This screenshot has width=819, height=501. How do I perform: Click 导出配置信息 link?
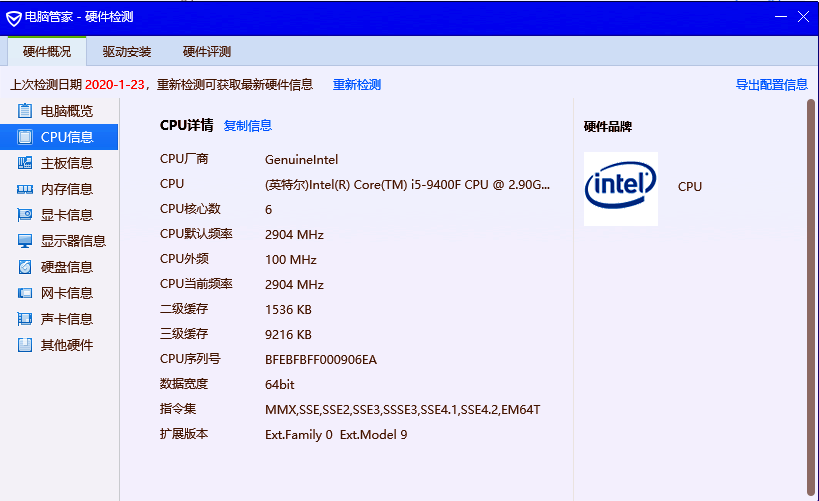[x=771, y=85]
